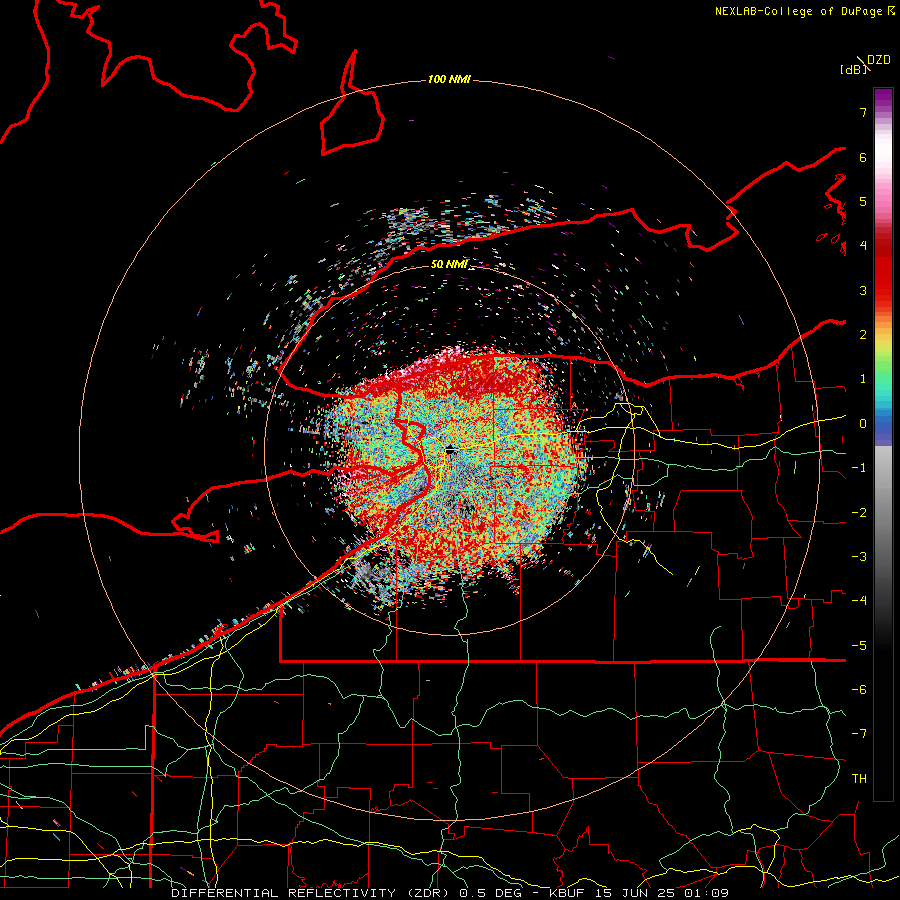The width and height of the screenshot is (900, 900).
Task: Select the 2 value on the color scale
Action: pos(863,335)
